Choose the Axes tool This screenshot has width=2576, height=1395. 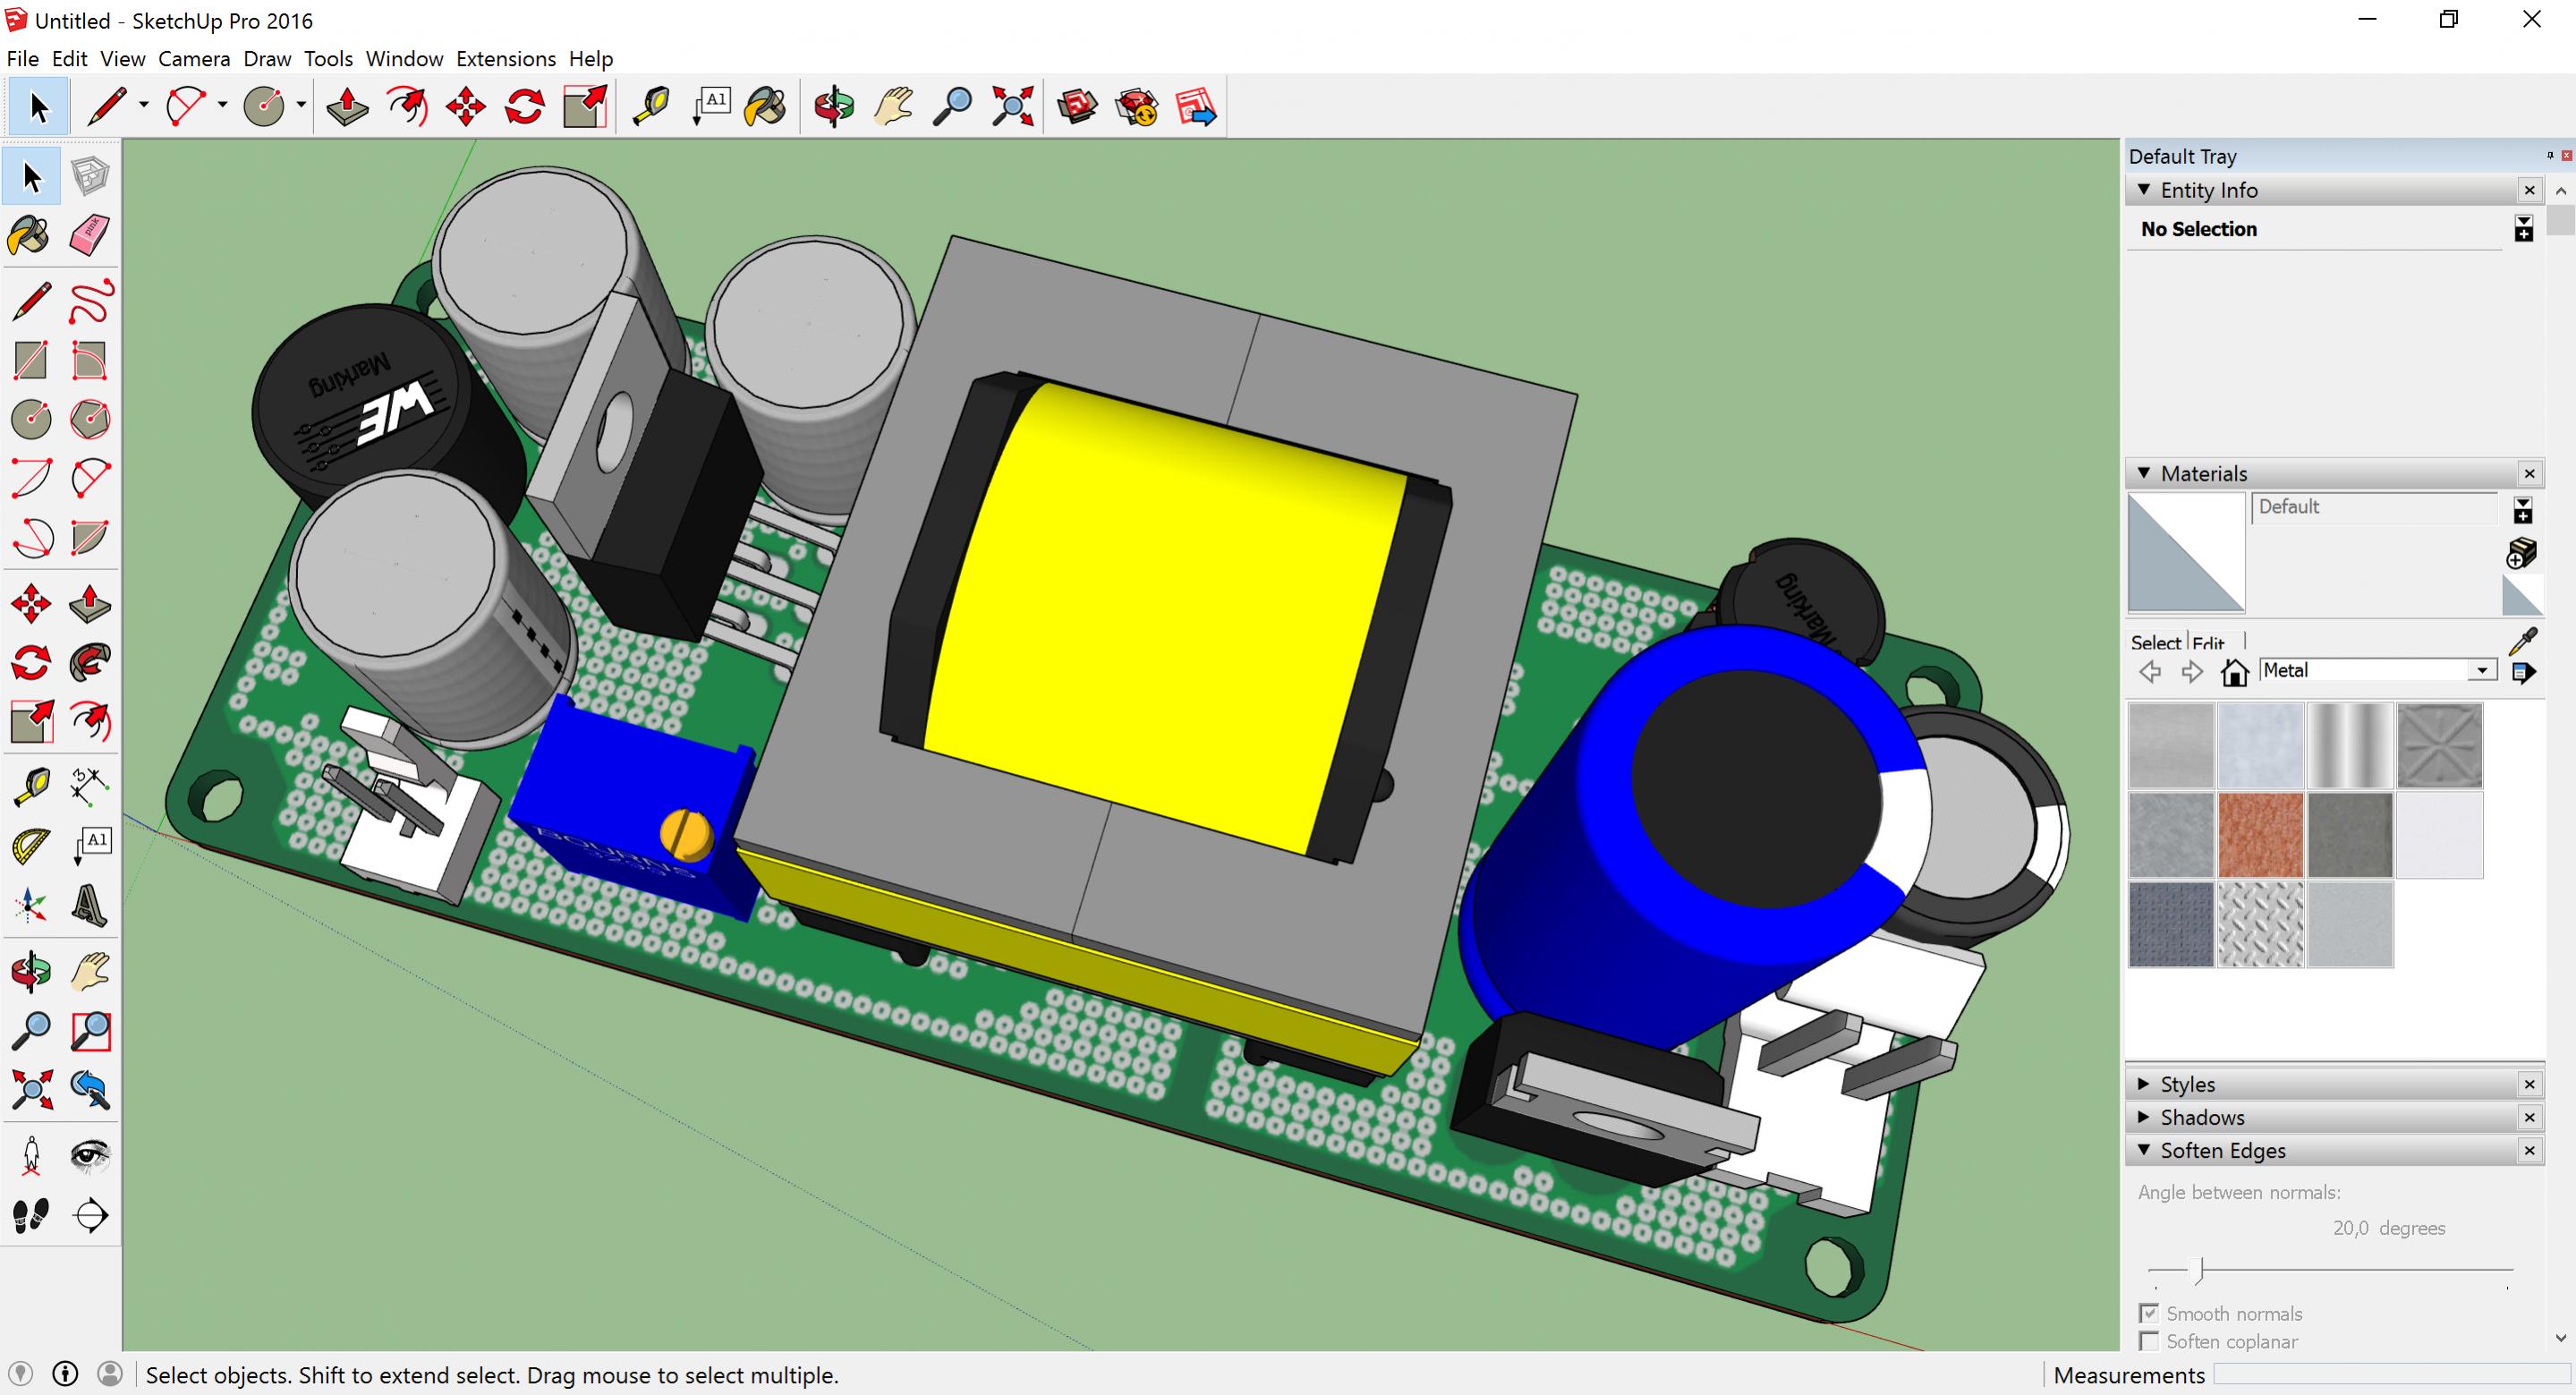31,906
